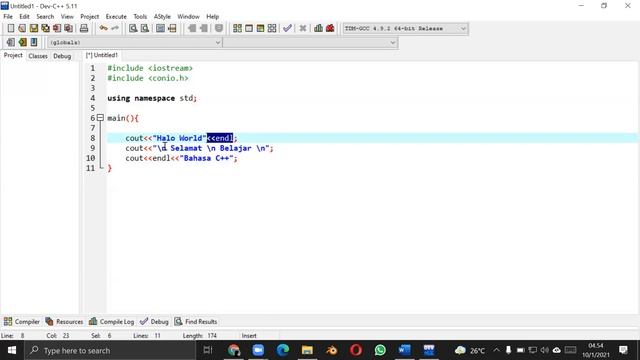Screen dimensions: 640x360
Task: Open the Search menu
Action: click(x=45, y=17)
